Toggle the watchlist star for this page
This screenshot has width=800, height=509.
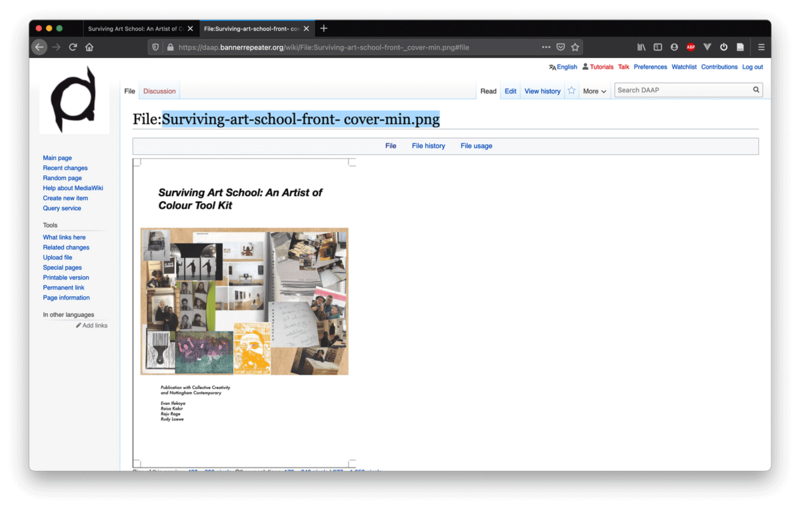572,91
